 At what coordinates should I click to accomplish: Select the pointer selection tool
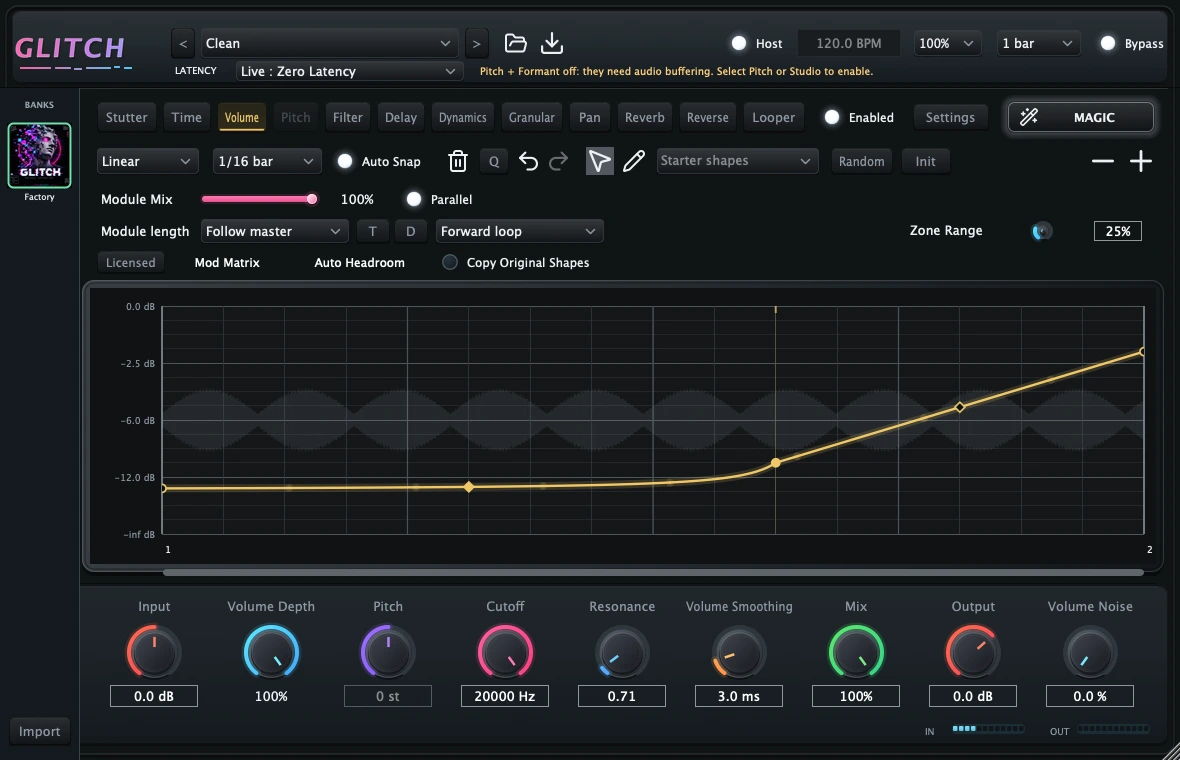(x=599, y=161)
